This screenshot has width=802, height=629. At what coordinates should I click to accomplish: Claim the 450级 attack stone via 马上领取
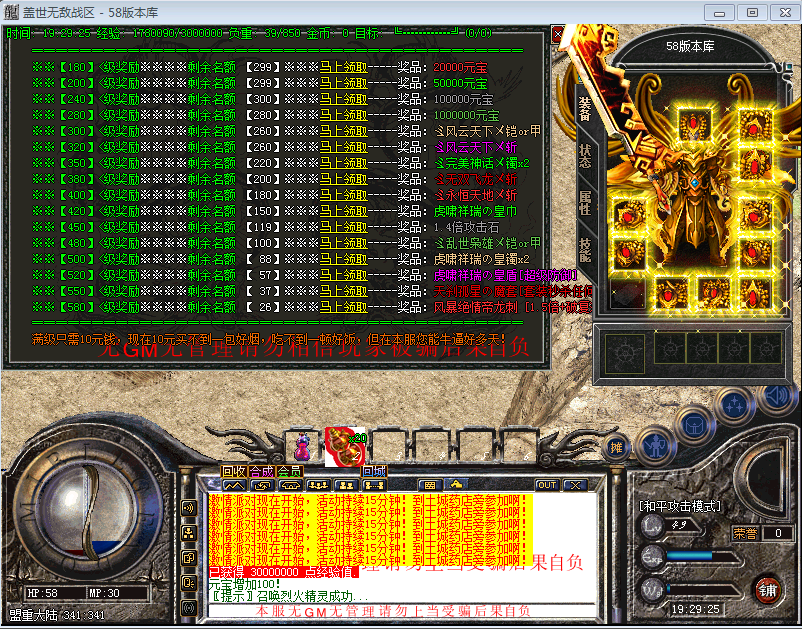[x=344, y=227]
